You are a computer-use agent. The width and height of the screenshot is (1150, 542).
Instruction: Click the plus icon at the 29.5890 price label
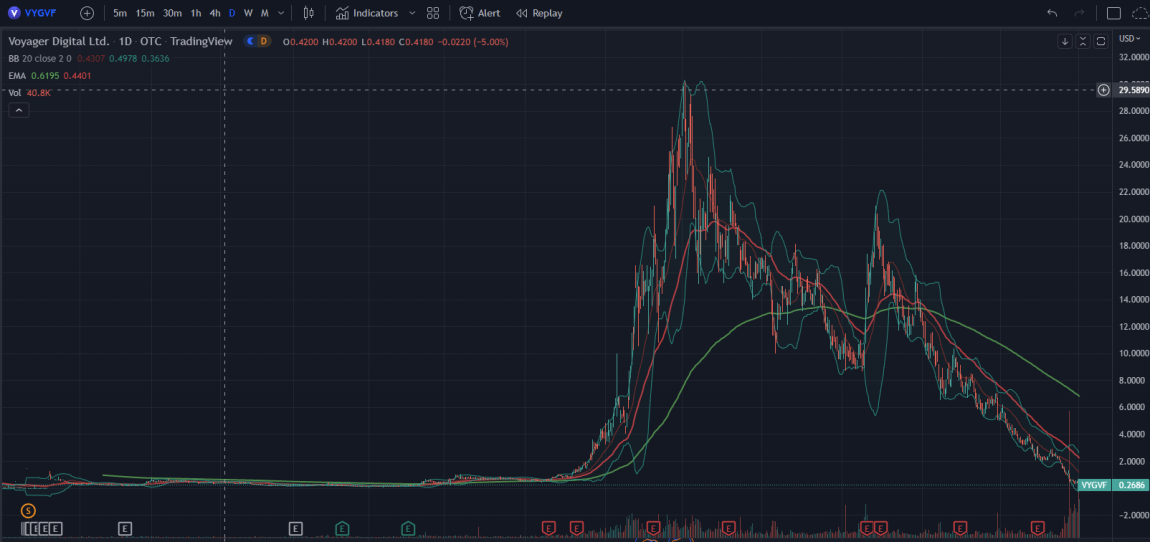point(1104,90)
